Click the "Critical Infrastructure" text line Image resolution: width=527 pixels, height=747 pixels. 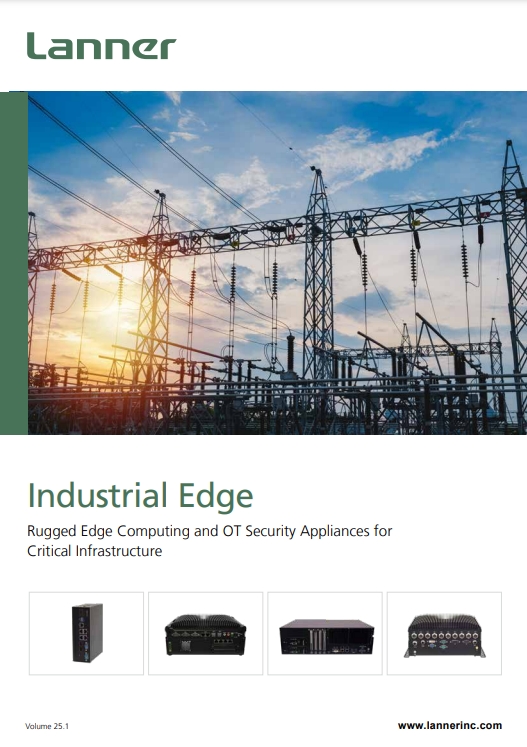point(94,551)
